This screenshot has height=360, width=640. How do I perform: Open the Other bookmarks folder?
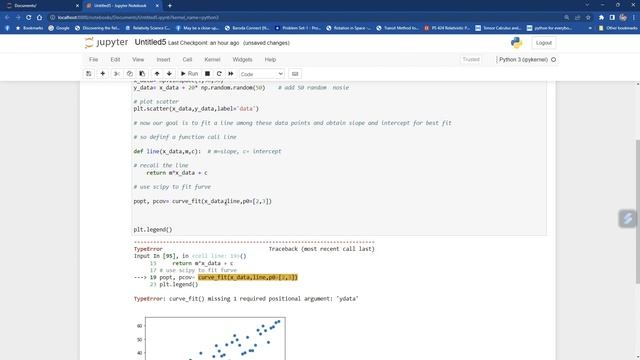point(618,28)
